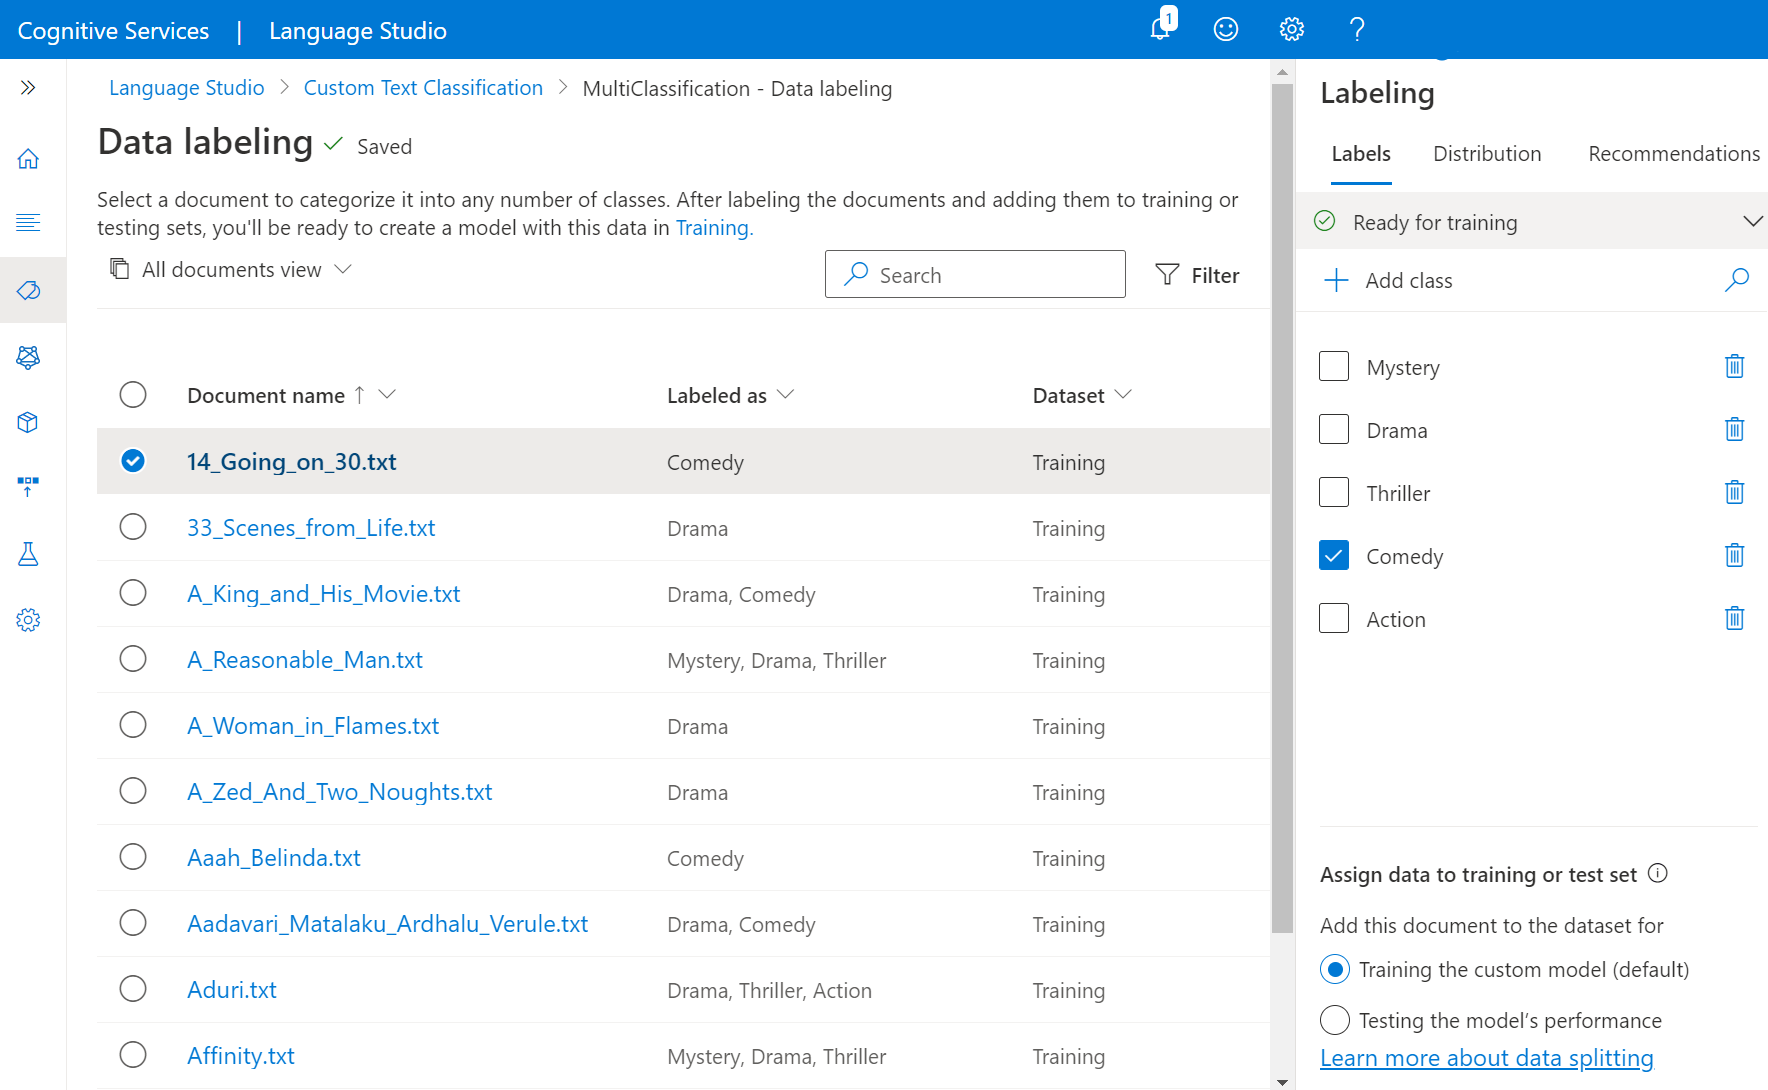Open Learn more about data splitting
This screenshot has height=1090, width=1768.
point(1487,1057)
